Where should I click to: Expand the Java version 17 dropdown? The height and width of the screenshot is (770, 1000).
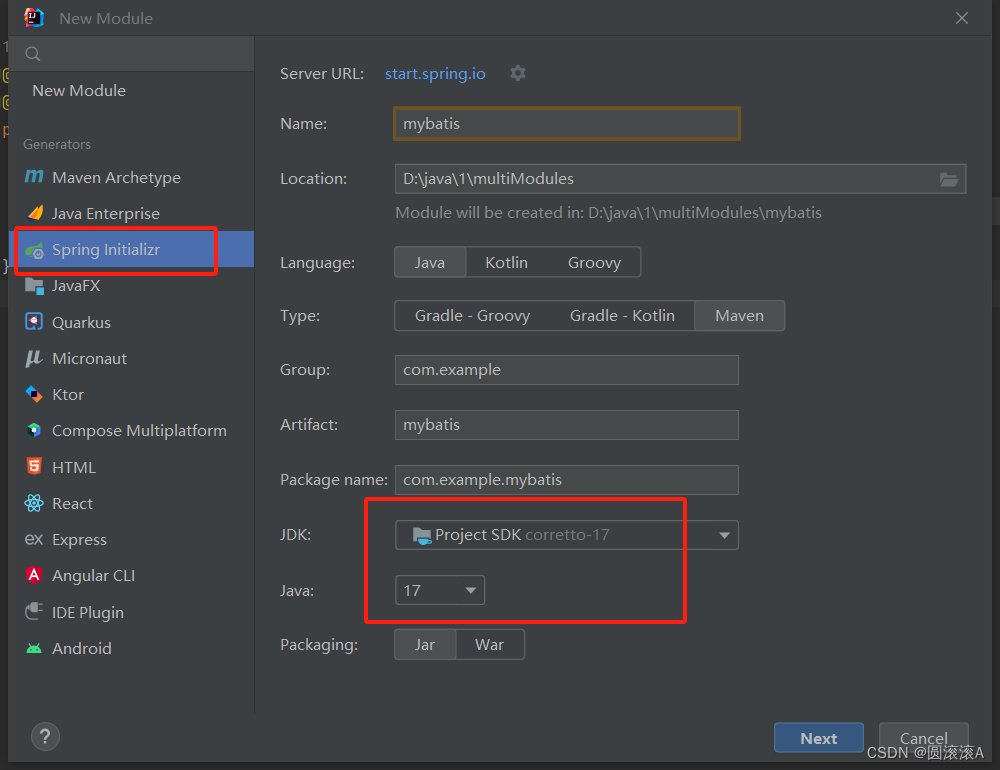tap(439, 590)
